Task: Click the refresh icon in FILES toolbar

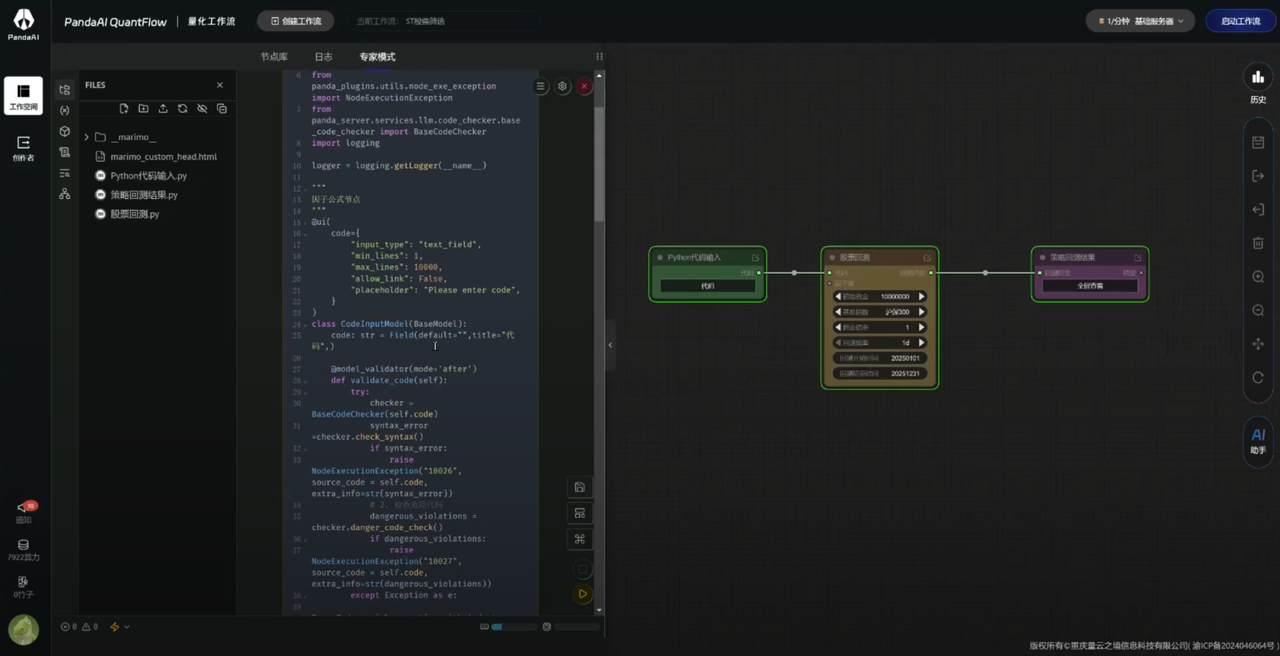Action: click(x=182, y=109)
